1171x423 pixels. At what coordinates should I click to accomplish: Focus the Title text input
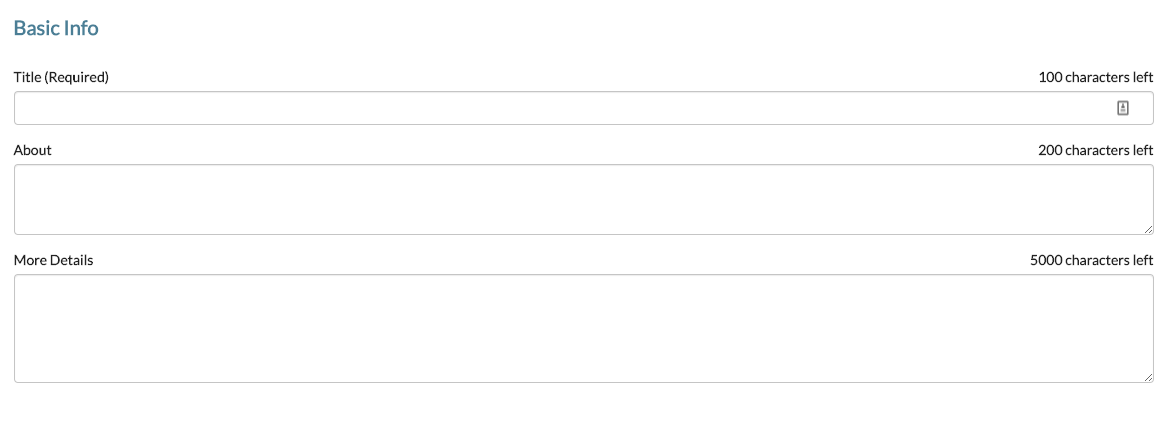coord(584,108)
